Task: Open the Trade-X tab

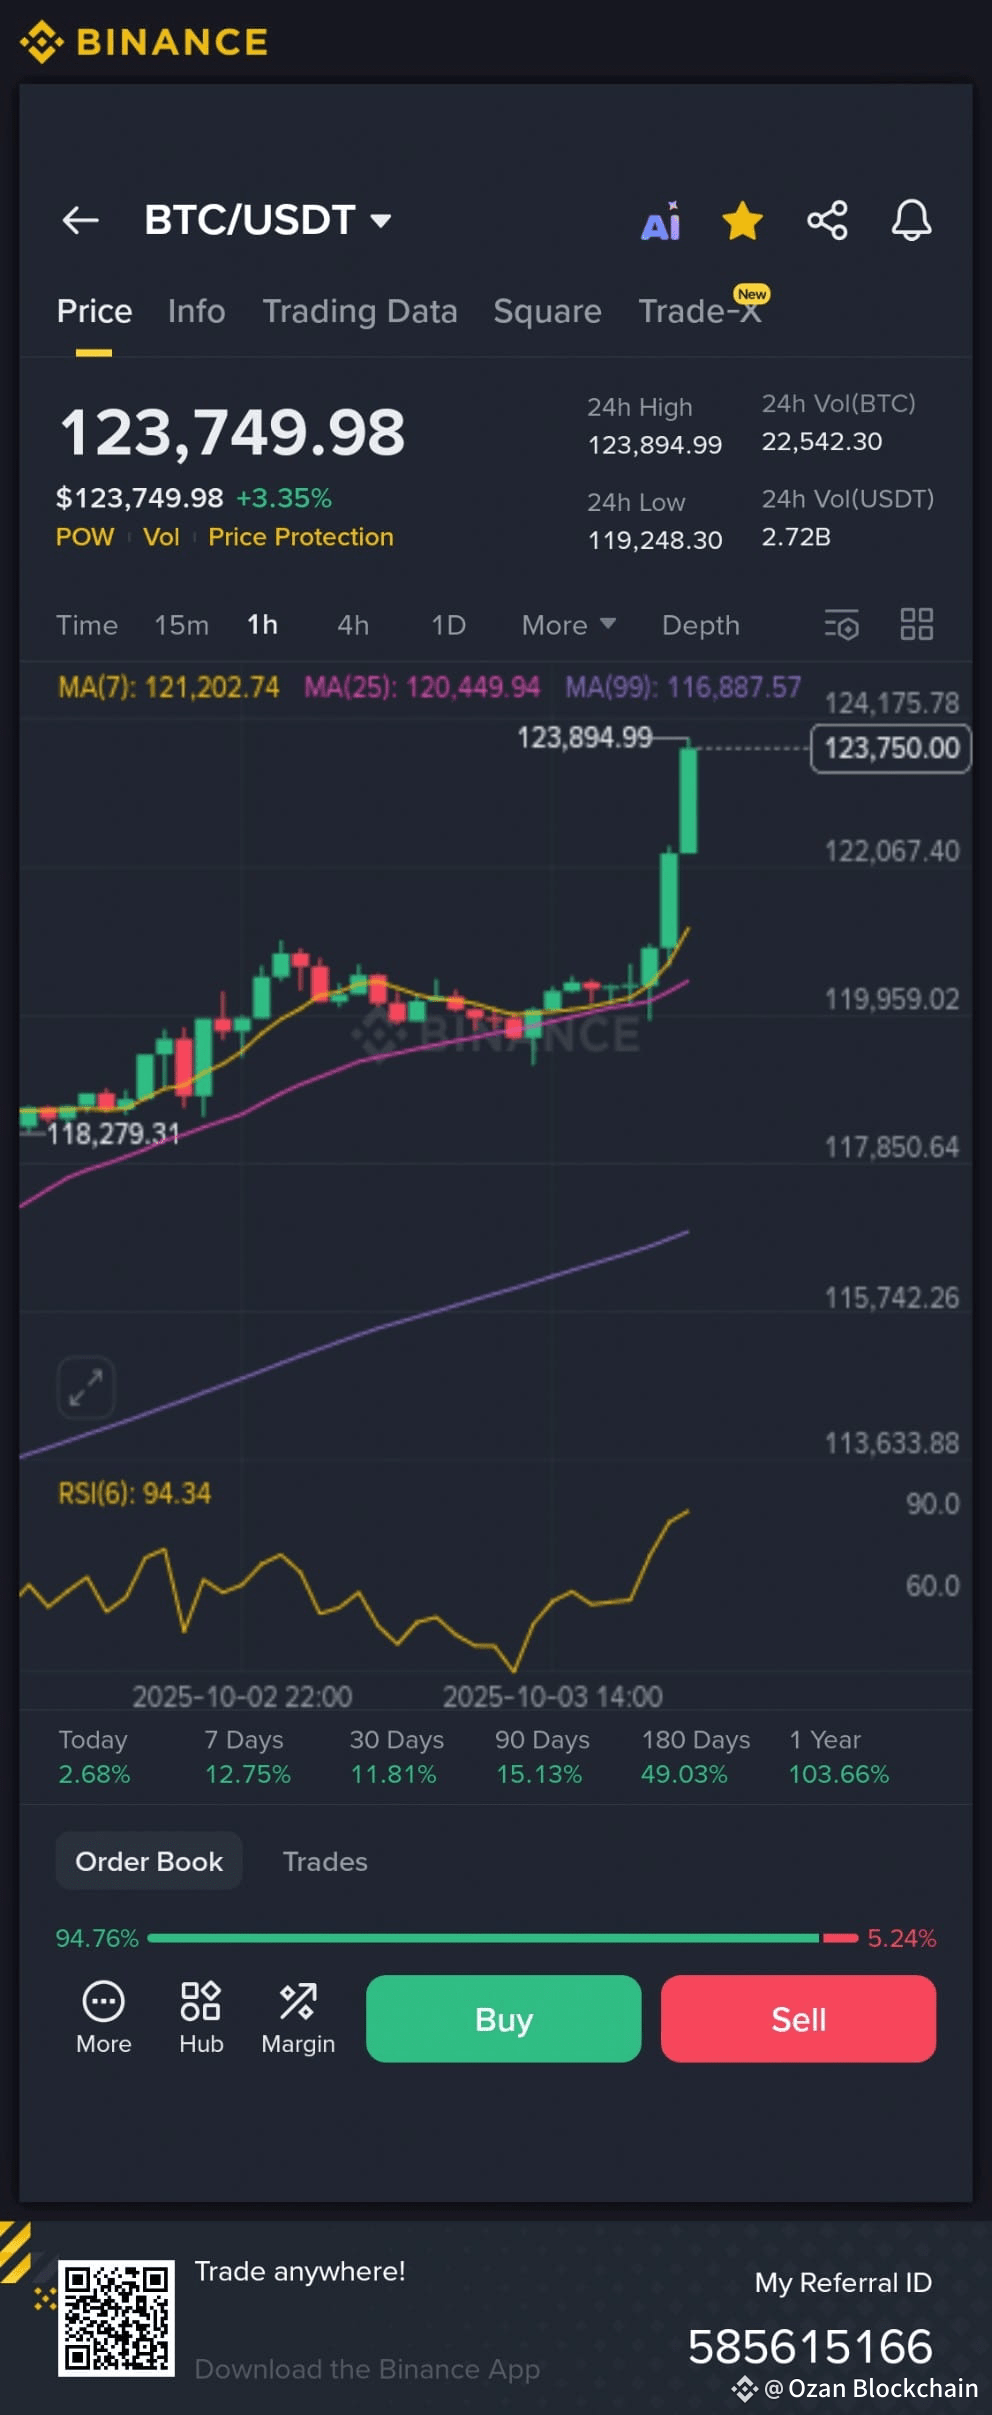Action: coord(701,310)
